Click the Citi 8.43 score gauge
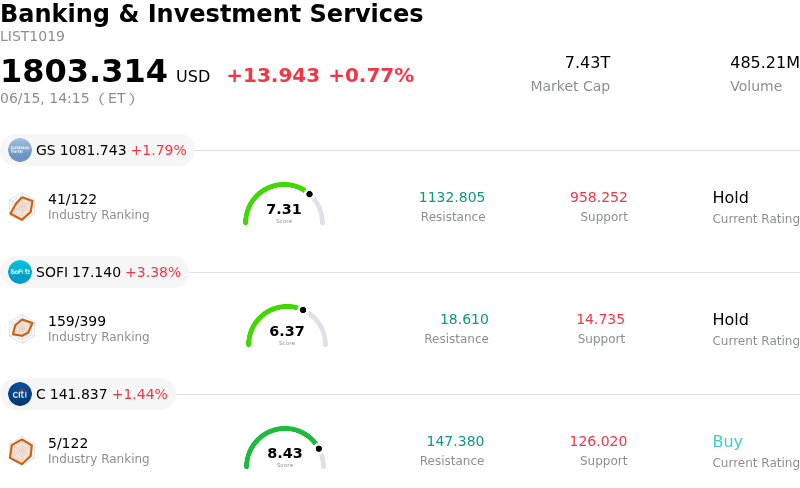800x488 pixels. click(285, 448)
